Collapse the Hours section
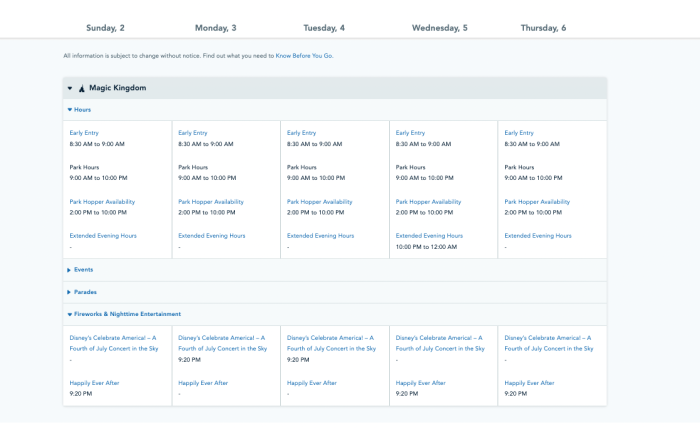 [79, 109]
